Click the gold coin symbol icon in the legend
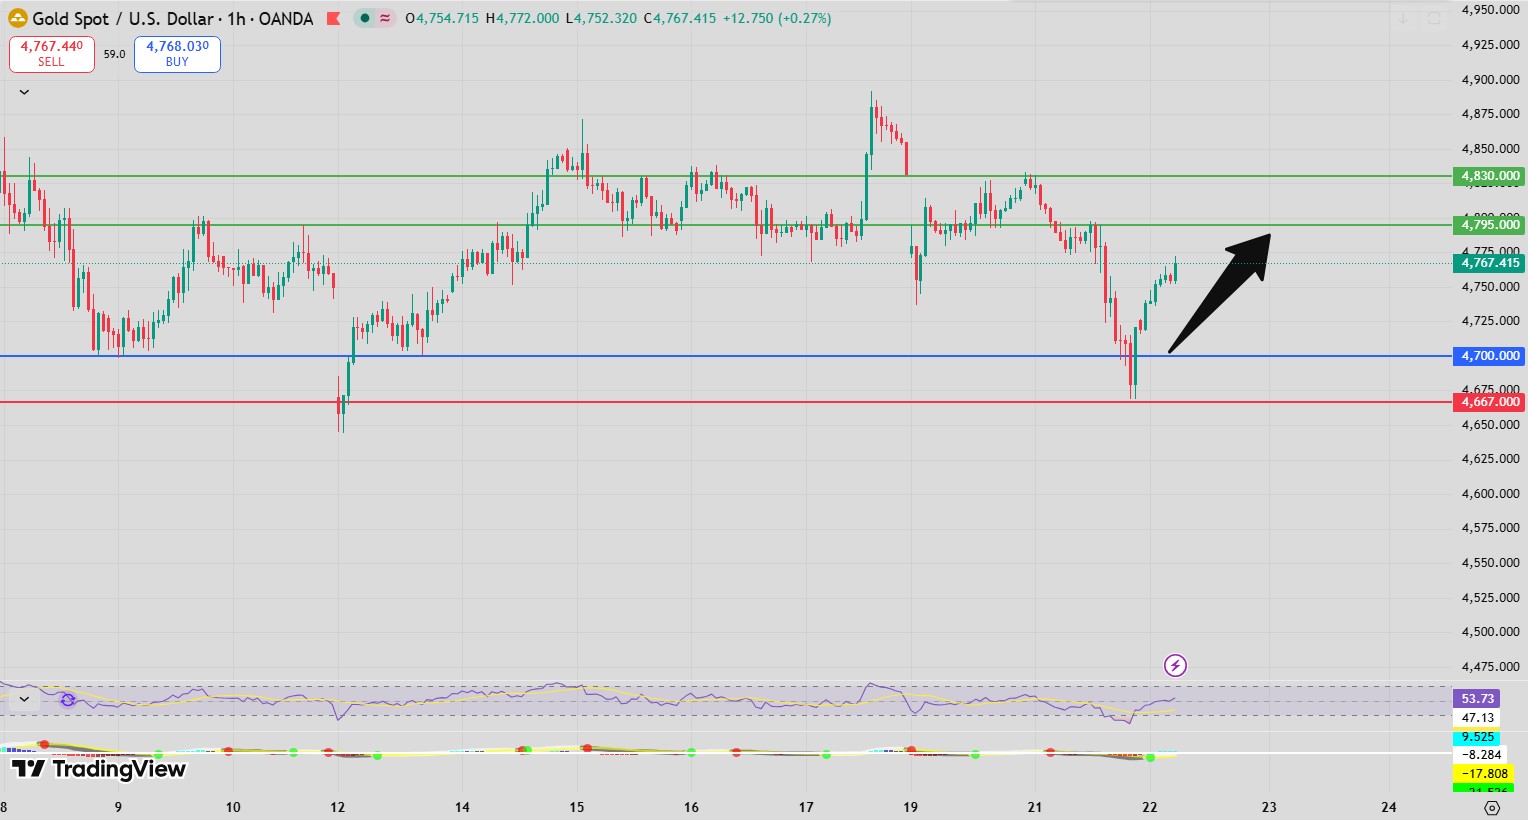 (17, 18)
